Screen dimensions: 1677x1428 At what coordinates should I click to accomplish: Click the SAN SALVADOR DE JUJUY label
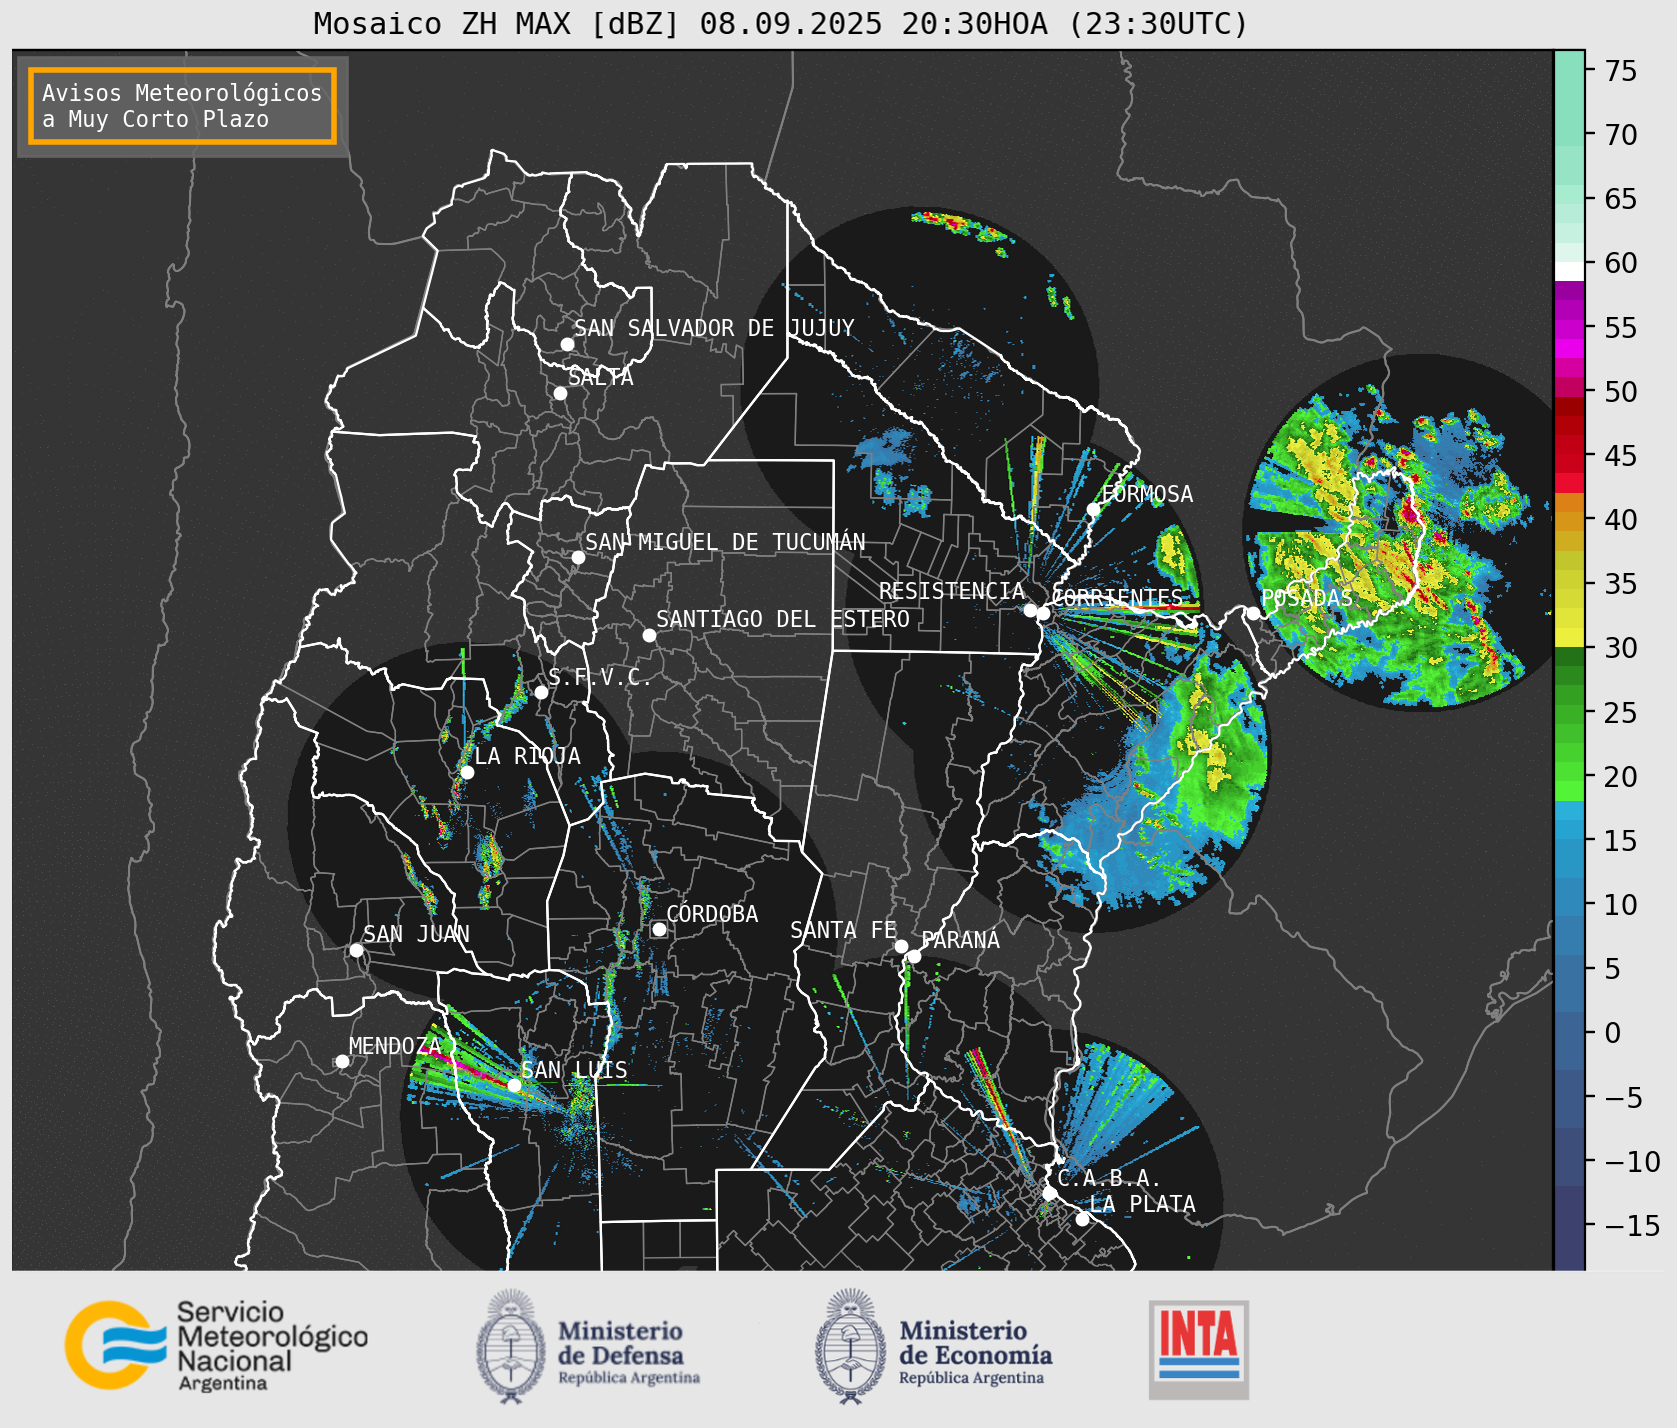(714, 328)
